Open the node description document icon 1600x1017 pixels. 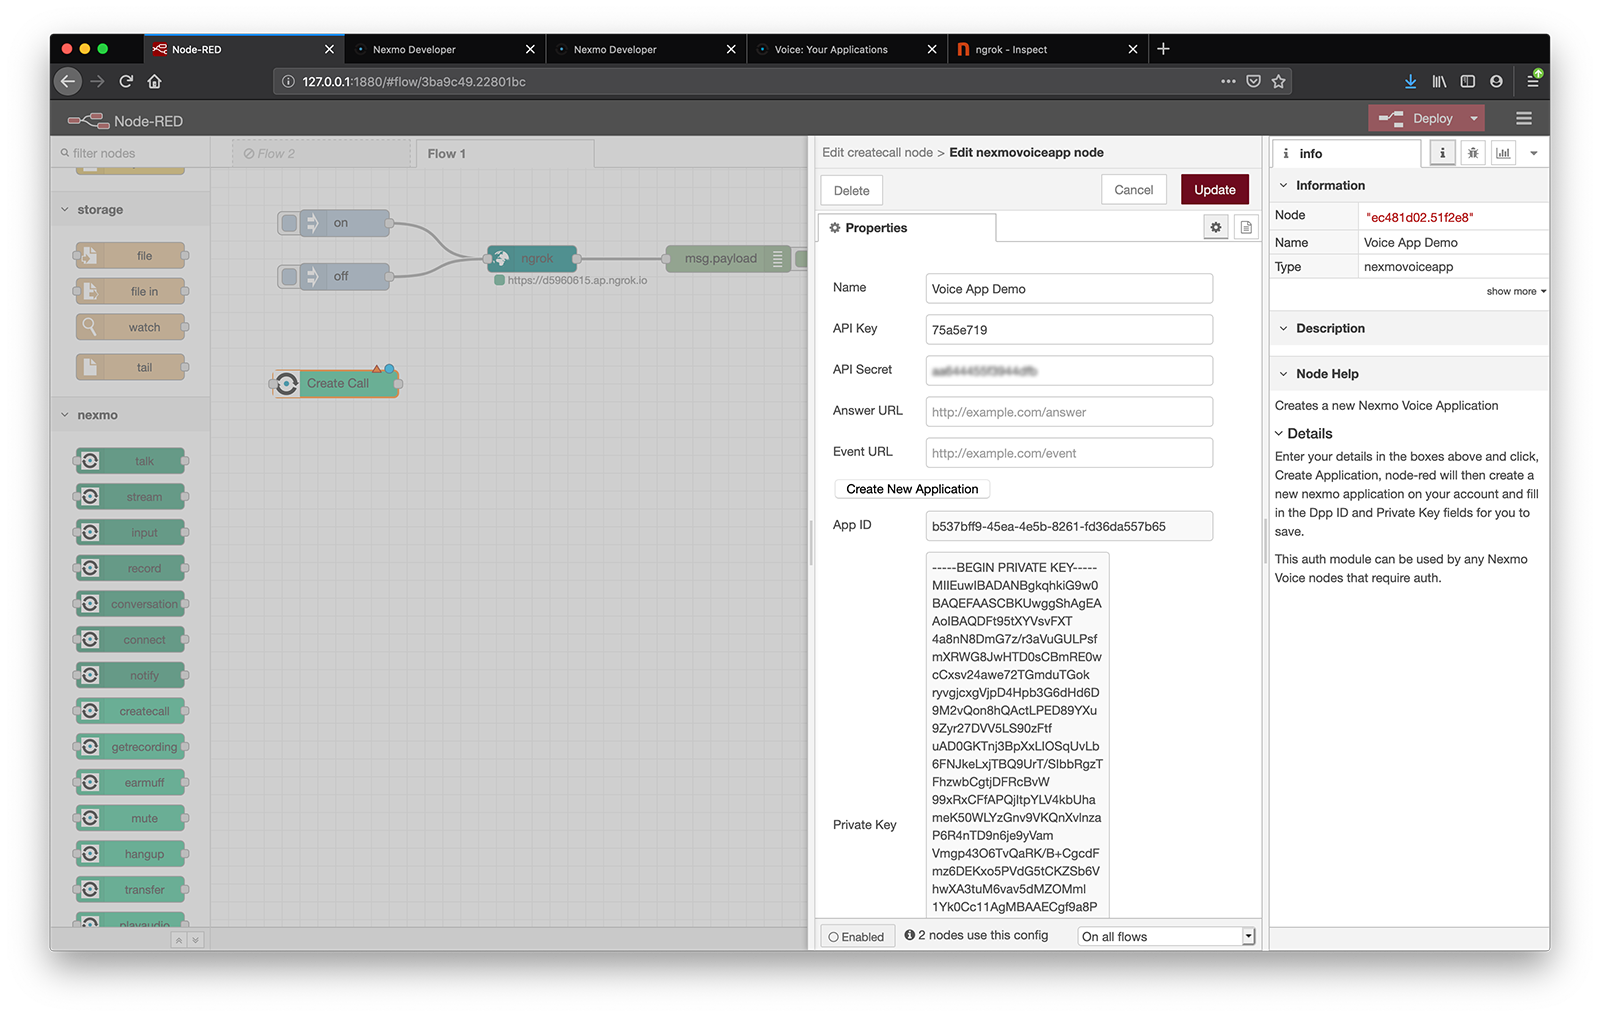pos(1246,227)
